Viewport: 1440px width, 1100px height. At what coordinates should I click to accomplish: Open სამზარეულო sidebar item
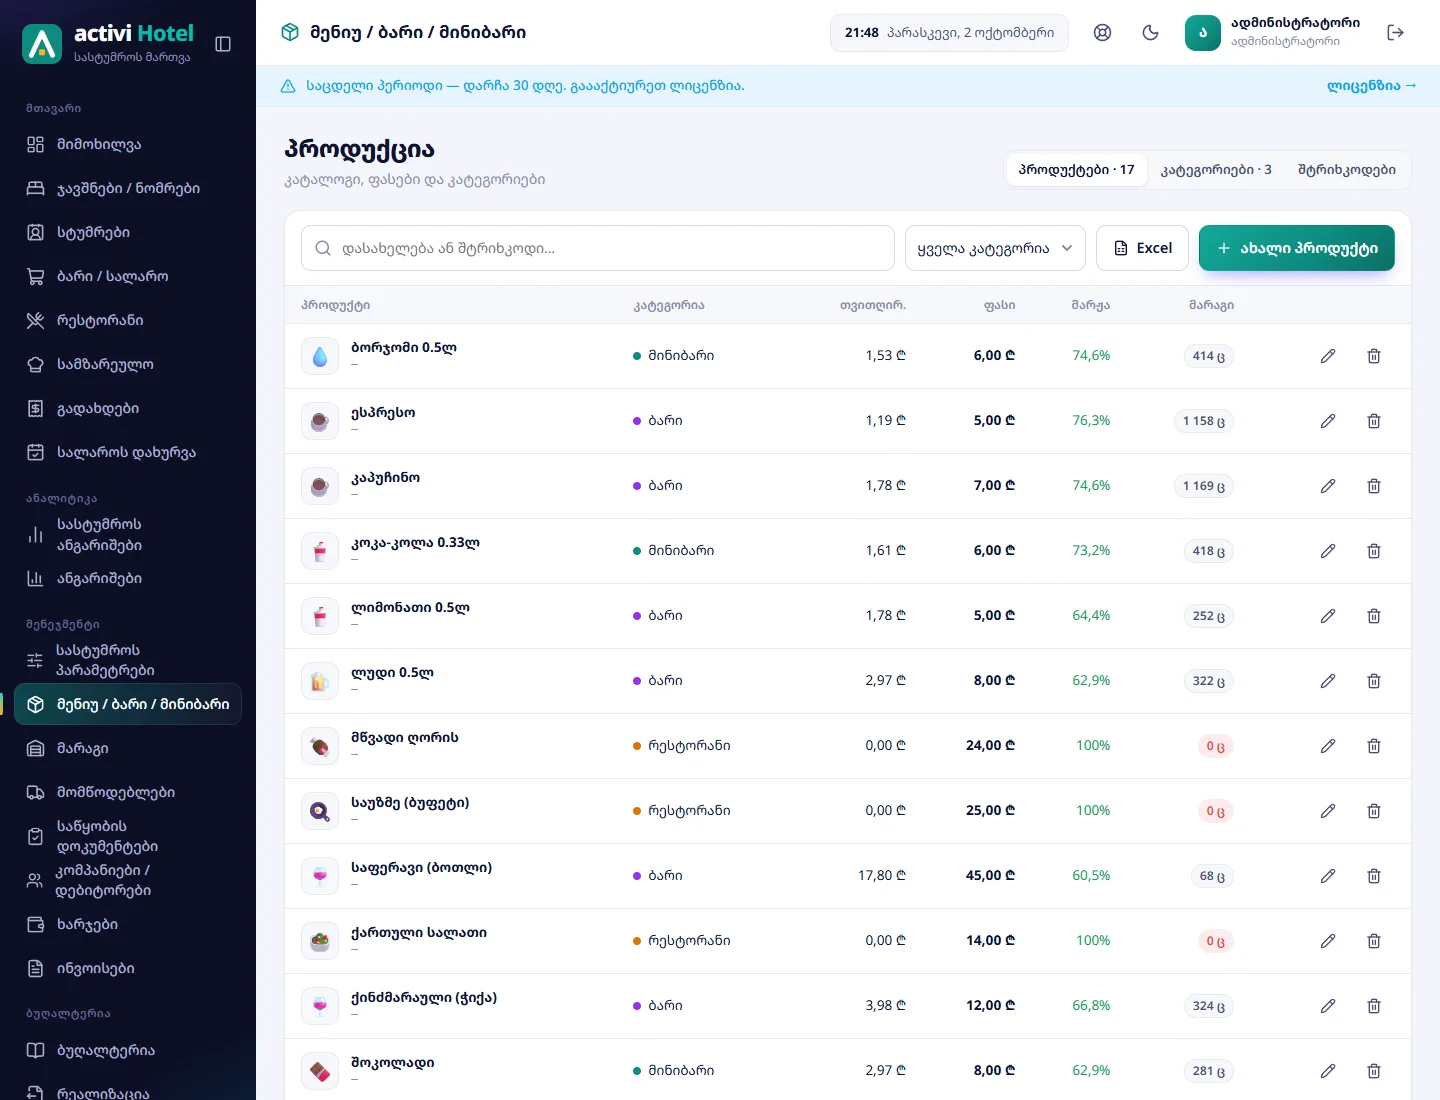click(x=128, y=364)
